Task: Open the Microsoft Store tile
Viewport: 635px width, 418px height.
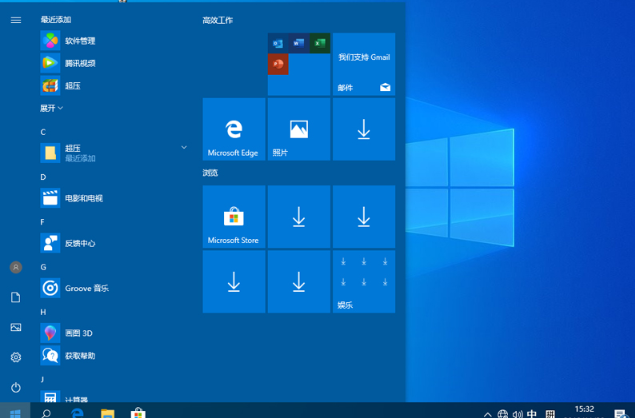Action: pos(234,217)
